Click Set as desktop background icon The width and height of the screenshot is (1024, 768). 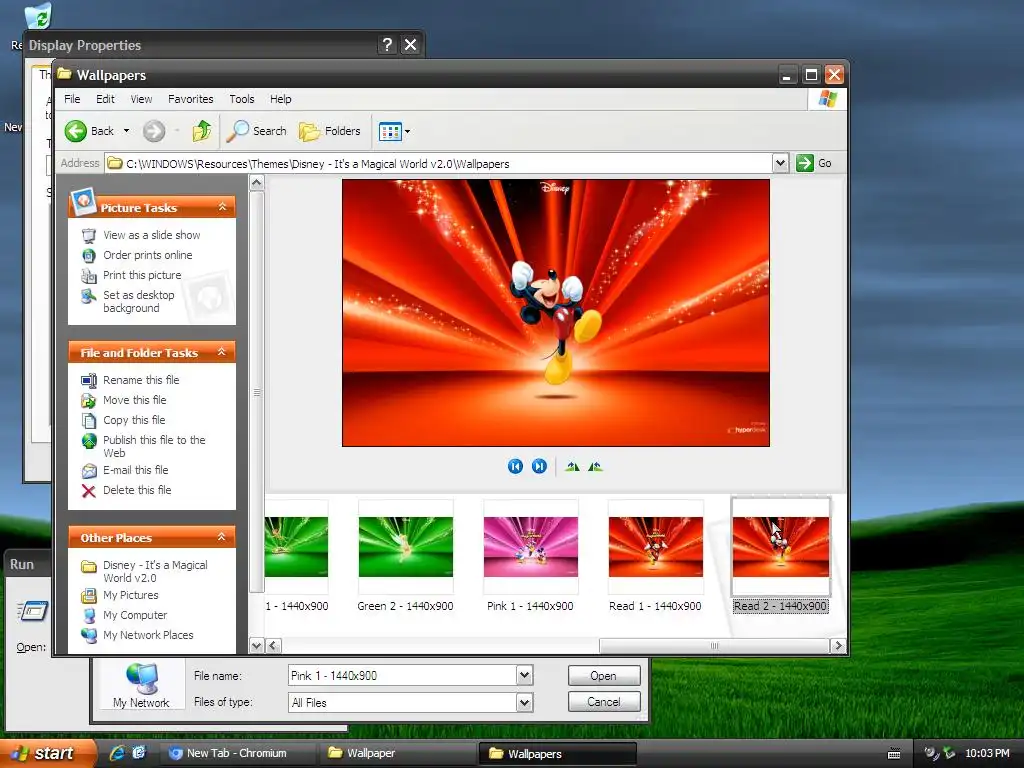[89, 296]
